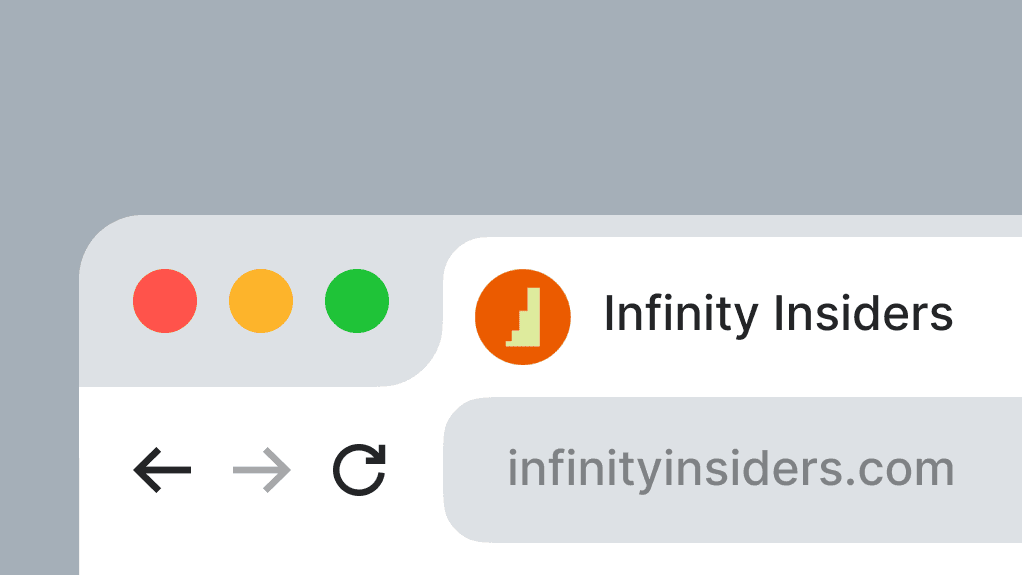Click toolbar space between reload and address bar
Image resolution: width=1022 pixels, height=575 pixels.
[x=415, y=469]
